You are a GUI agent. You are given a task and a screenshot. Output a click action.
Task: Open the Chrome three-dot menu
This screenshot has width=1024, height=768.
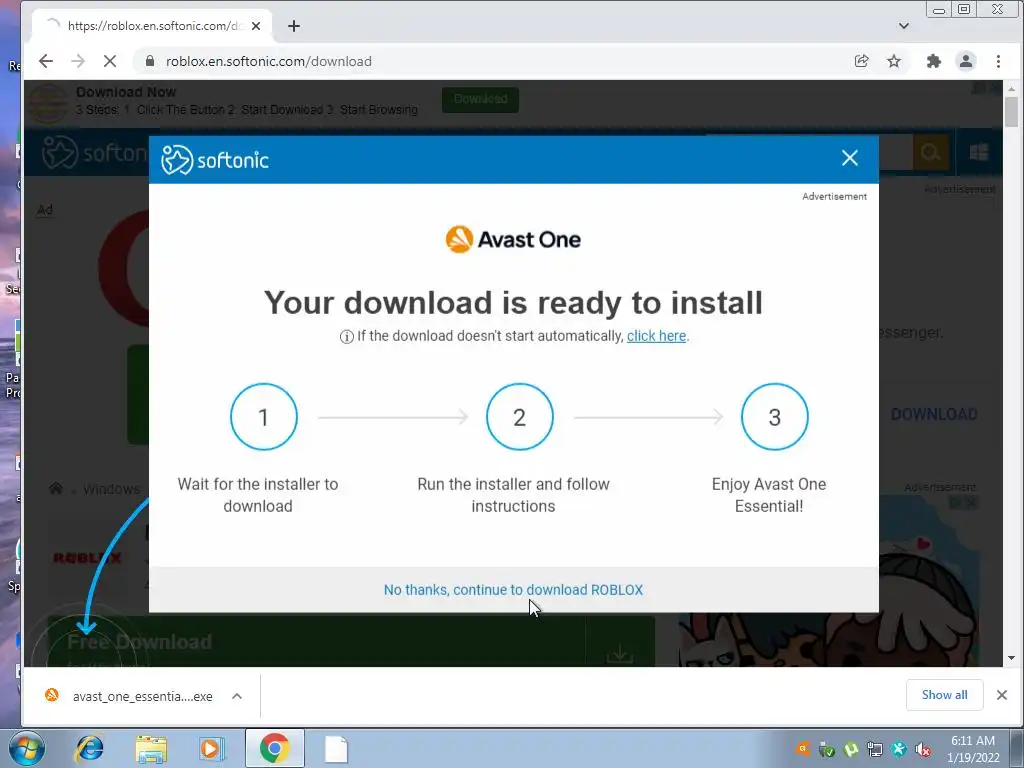tap(999, 61)
